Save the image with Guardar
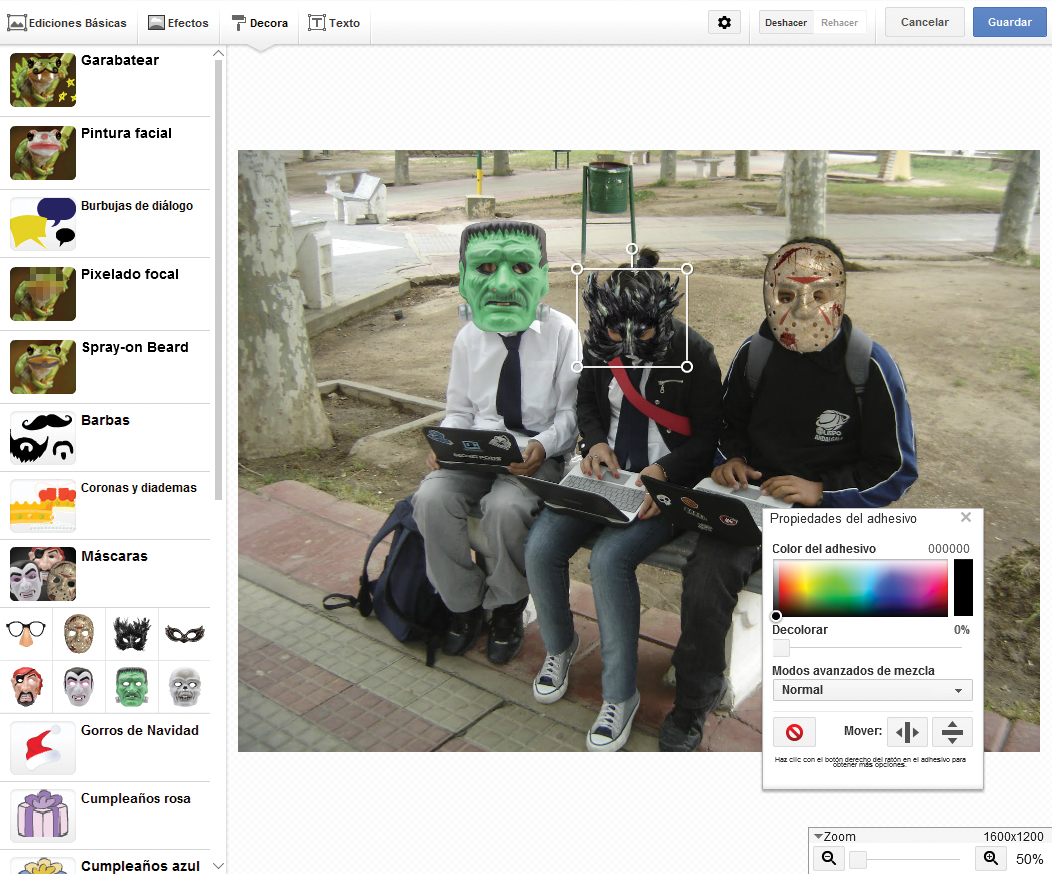Viewport: 1052px width, 874px height. [x=1010, y=22]
